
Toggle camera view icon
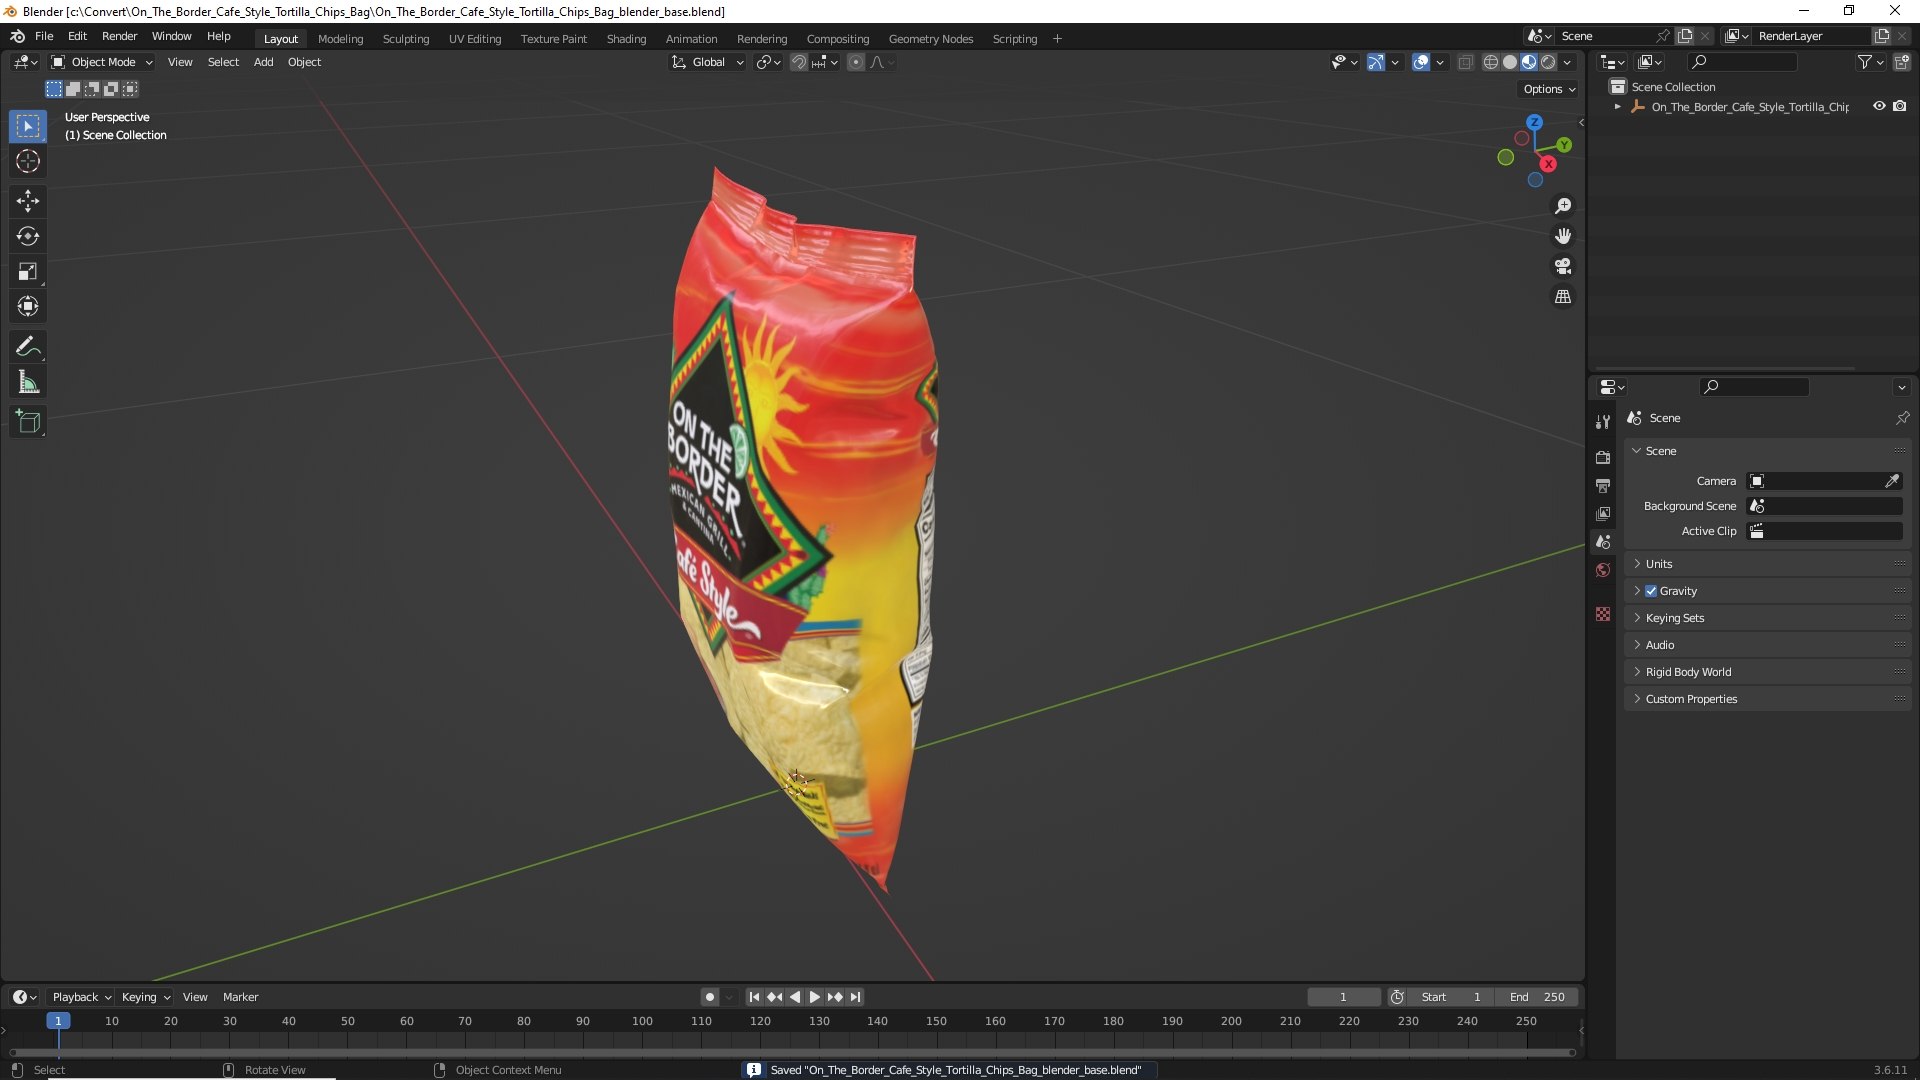(1563, 266)
